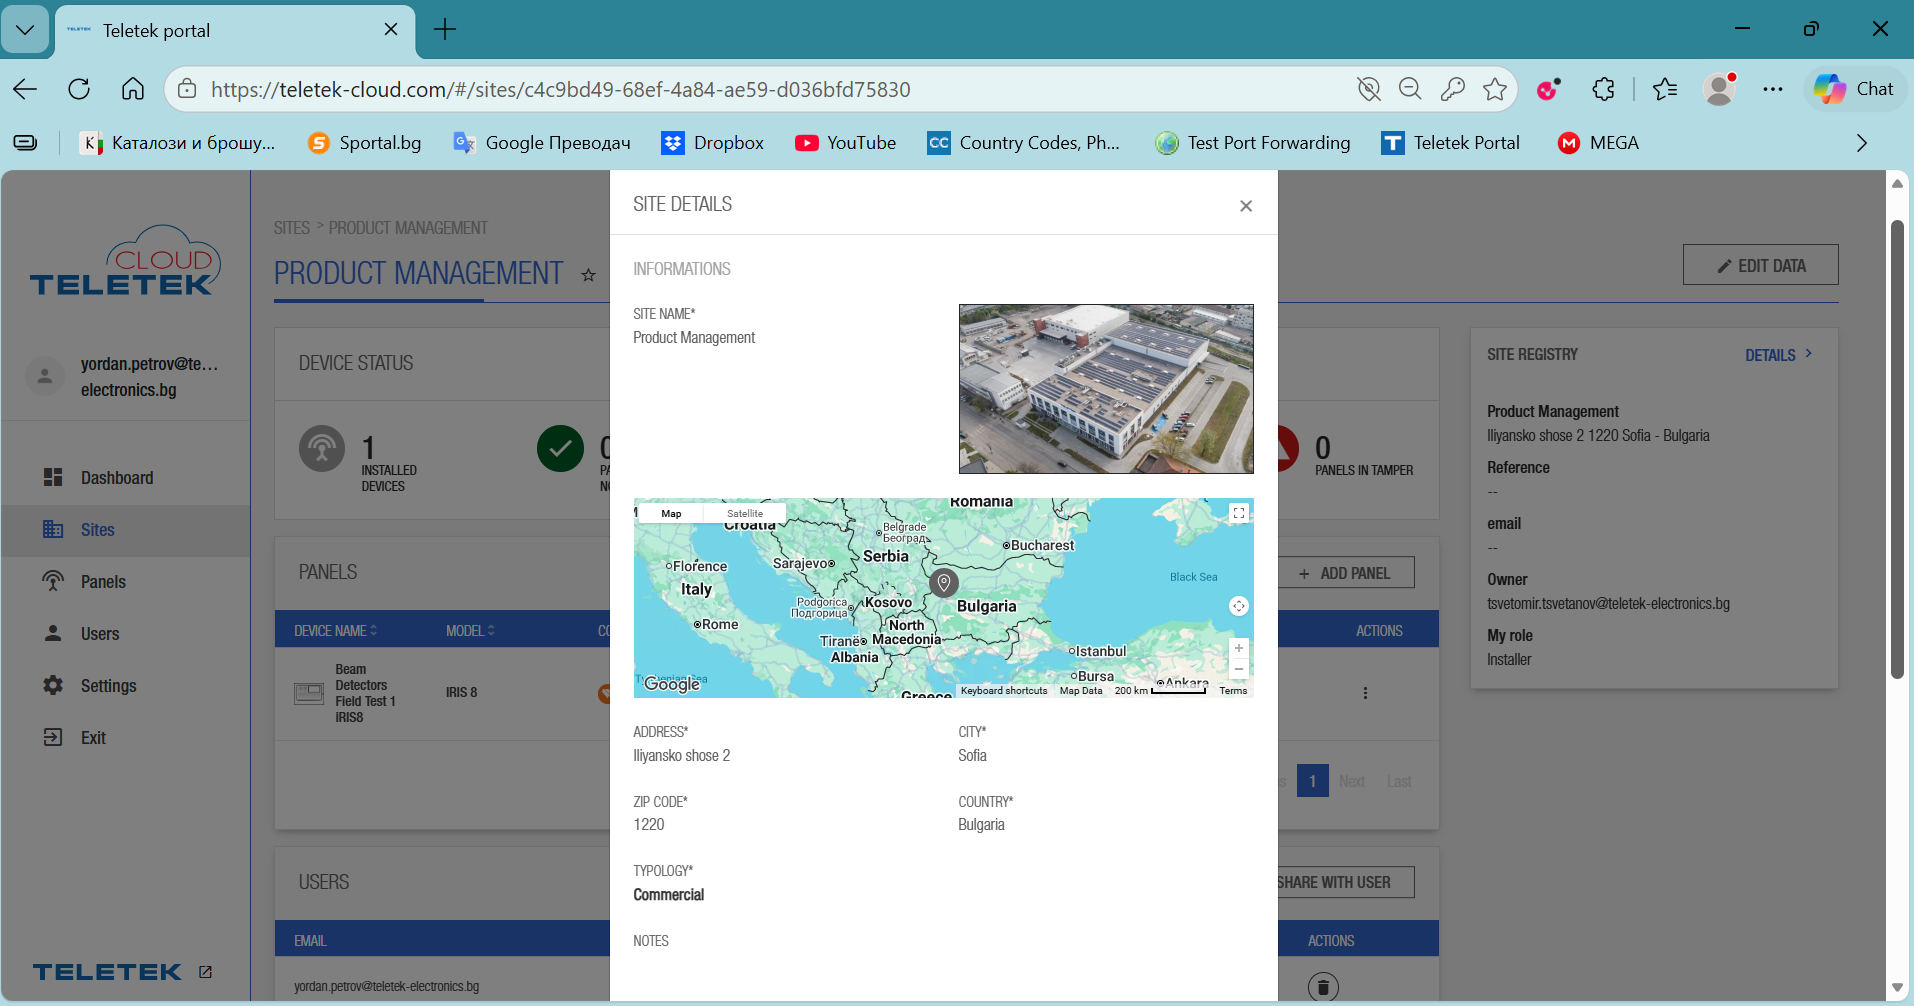Open Dashboard in the sidebar
The width and height of the screenshot is (1914, 1006).
tap(117, 478)
